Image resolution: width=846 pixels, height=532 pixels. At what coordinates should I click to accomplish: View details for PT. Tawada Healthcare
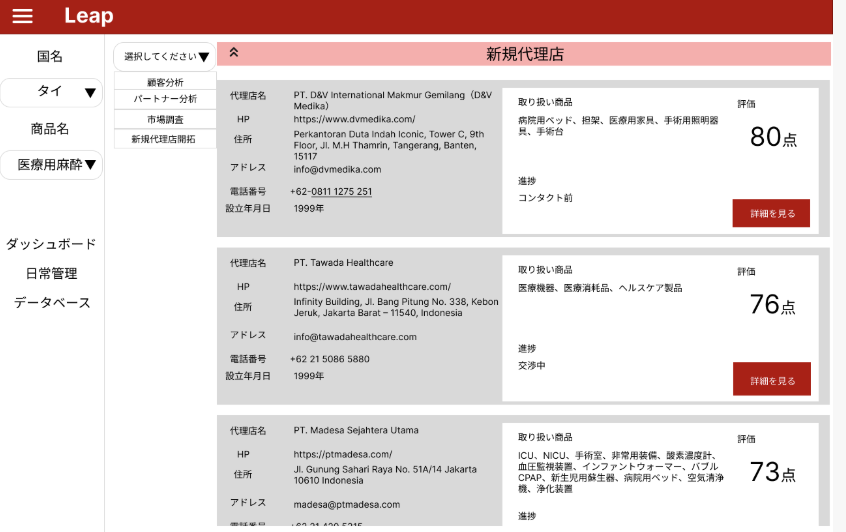click(x=771, y=380)
